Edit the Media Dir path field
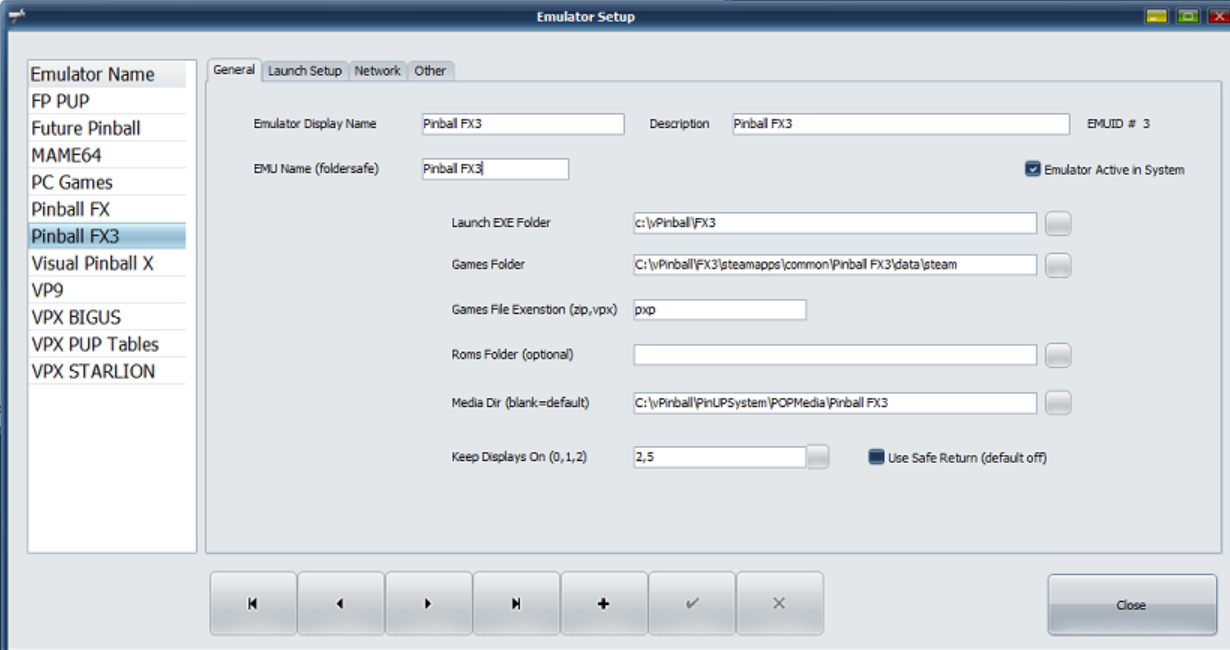The width and height of the screenshot is (1230, 650). coord(835,403)
